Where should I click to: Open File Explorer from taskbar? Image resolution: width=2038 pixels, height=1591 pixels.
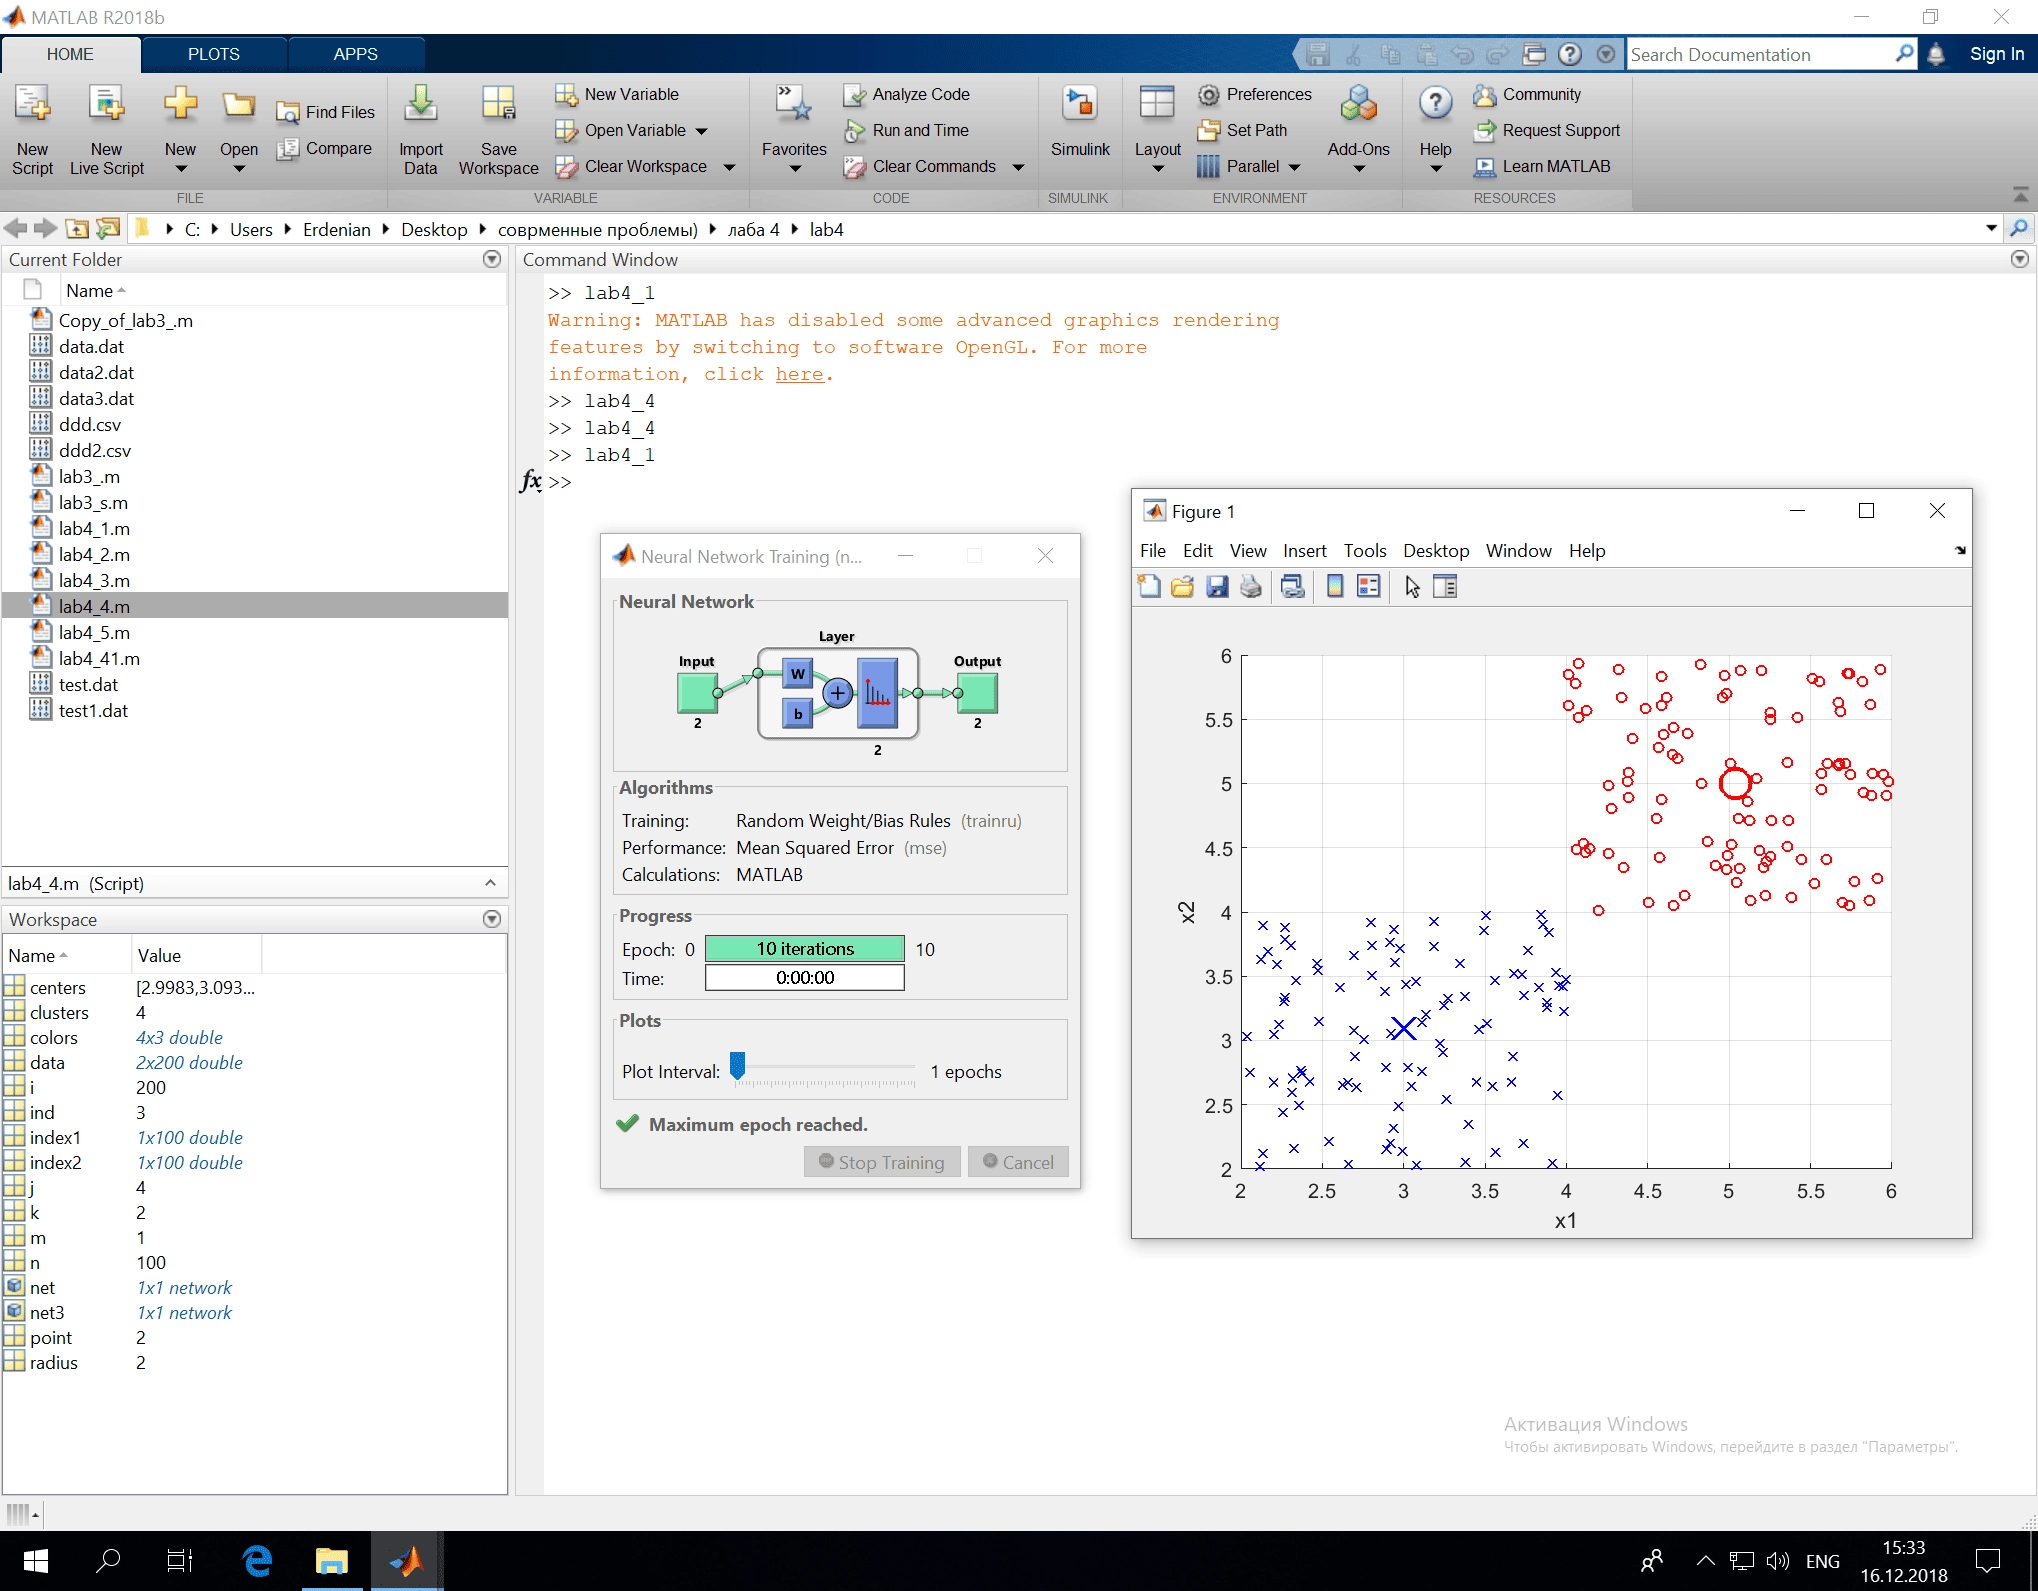click(331, 1560)
